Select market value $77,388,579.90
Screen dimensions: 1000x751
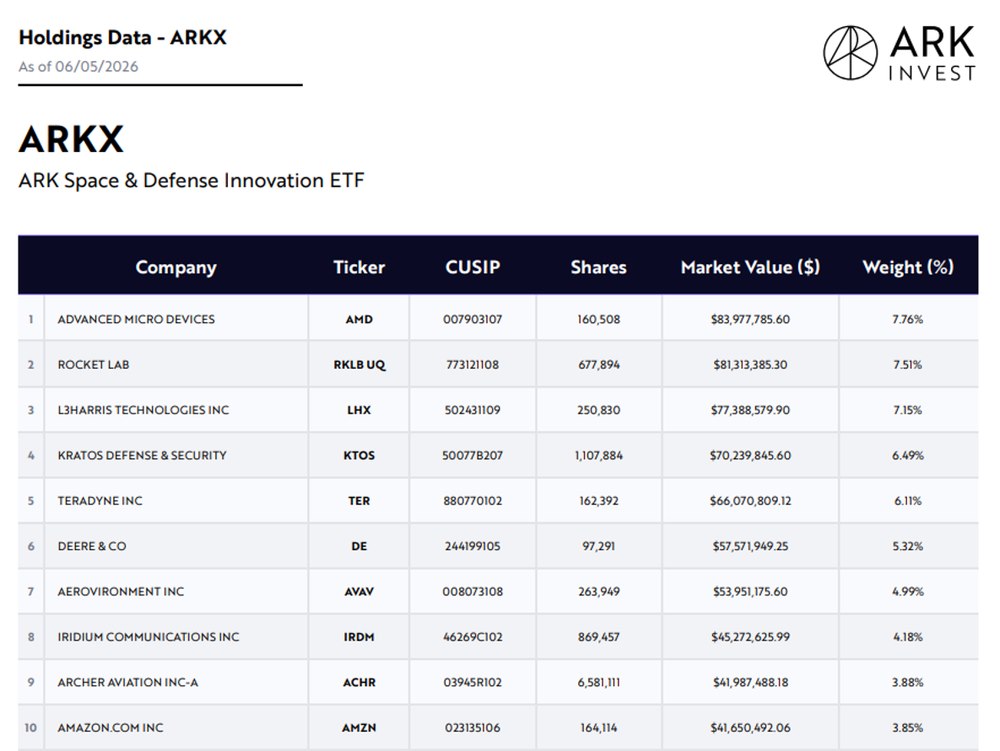click(750, 410)
